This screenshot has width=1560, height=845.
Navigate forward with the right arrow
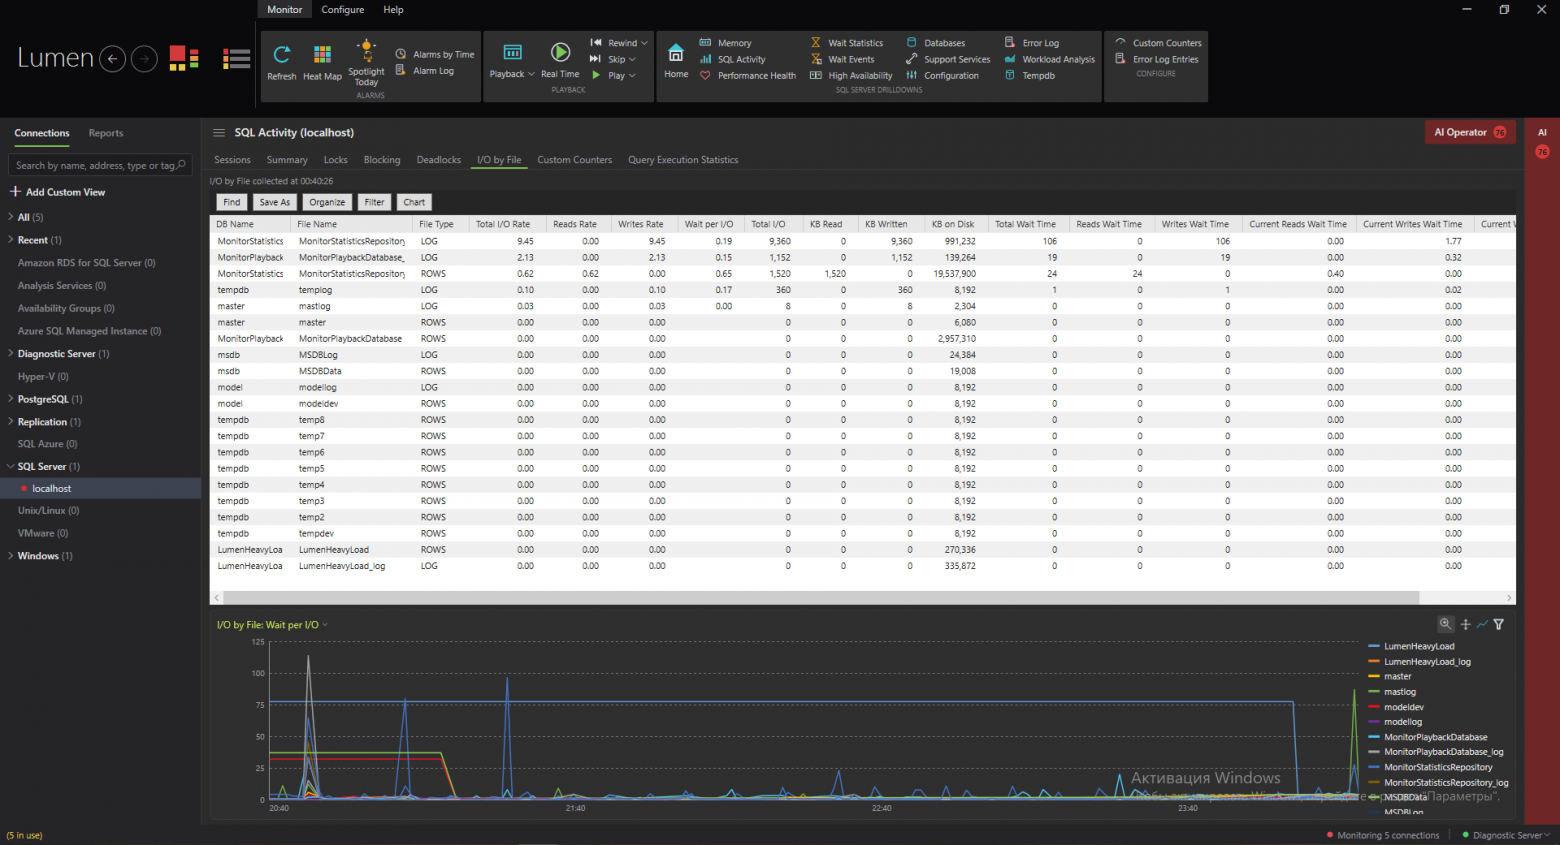pos(145,59)
